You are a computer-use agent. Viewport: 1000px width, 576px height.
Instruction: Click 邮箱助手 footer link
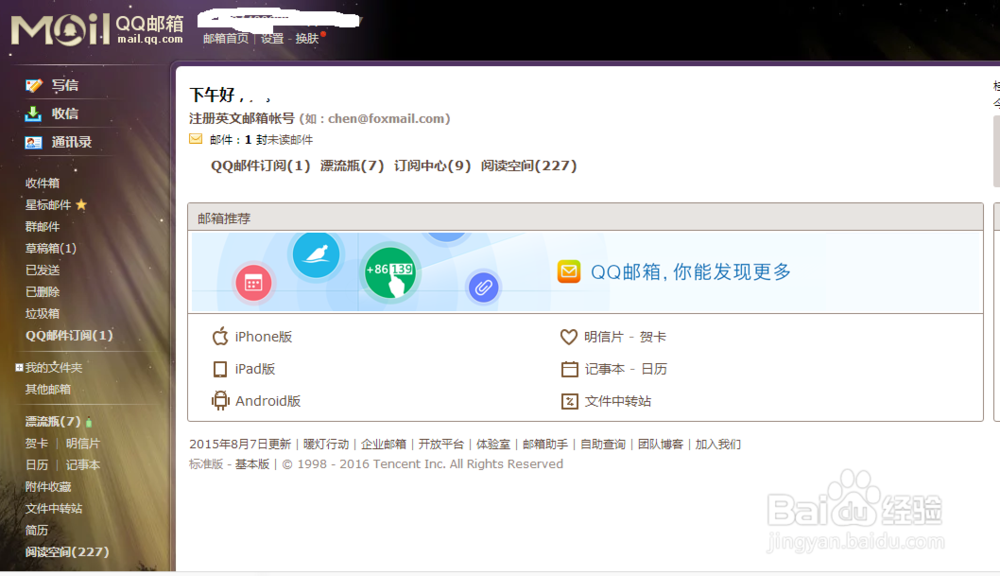point(545,444)
